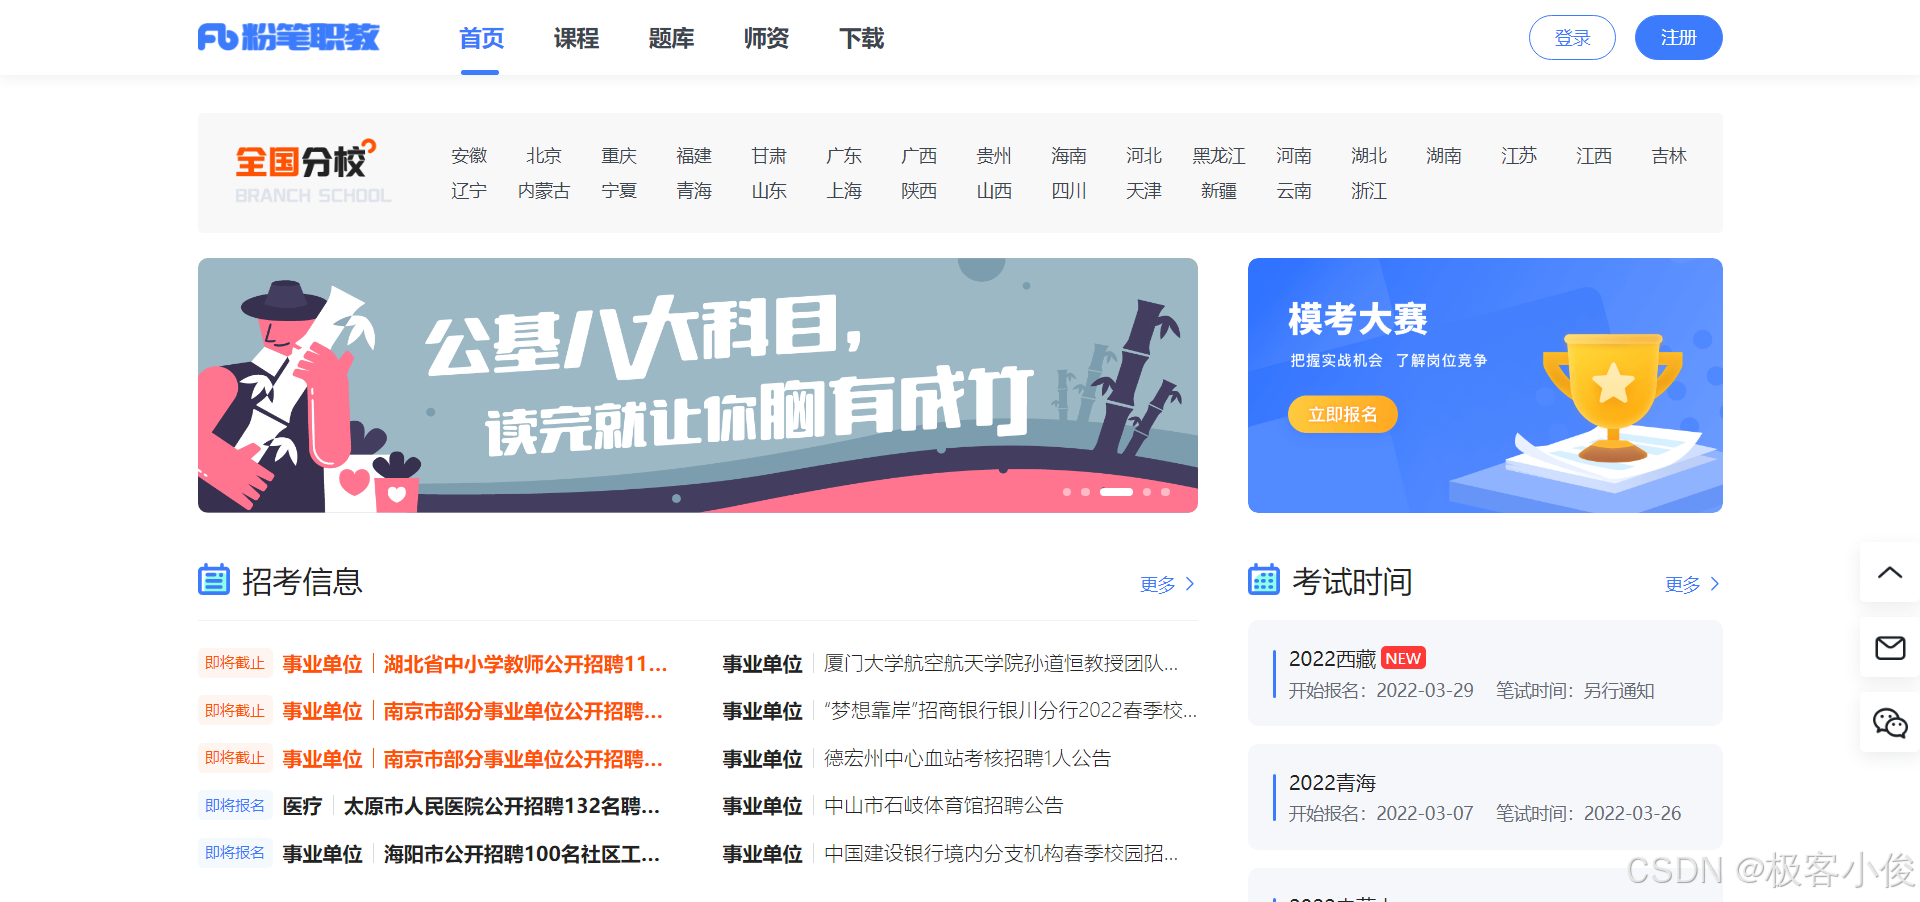
Task: Choose 重庆 branch school
Action: 619,156
